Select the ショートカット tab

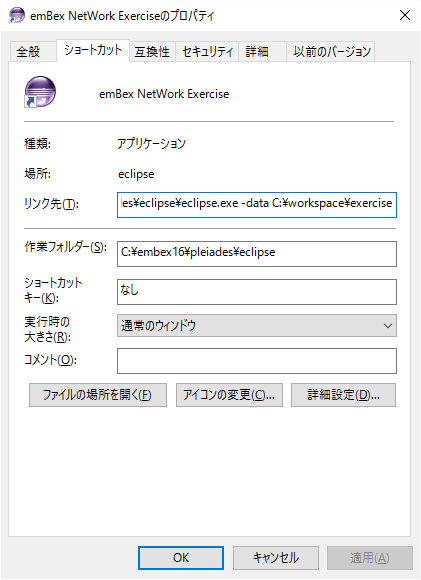(93, 50)
